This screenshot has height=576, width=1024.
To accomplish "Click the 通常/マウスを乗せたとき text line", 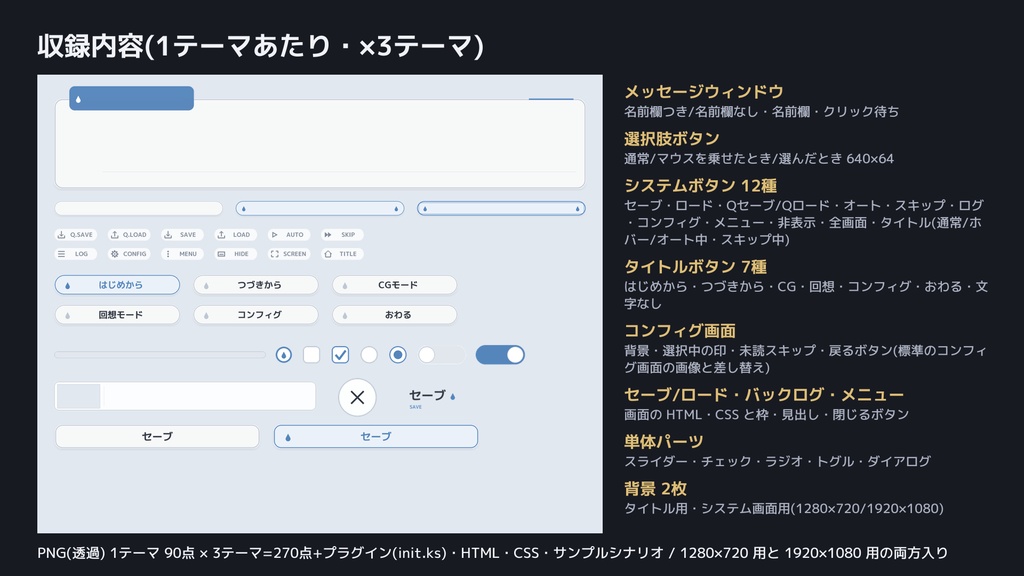I will coord(759,159).
